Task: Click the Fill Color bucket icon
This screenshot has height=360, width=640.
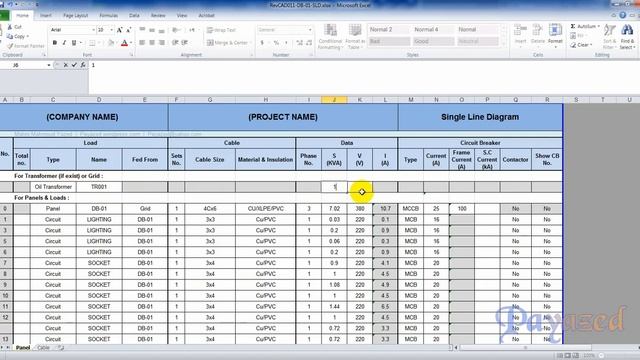Action: click(111, 43)
